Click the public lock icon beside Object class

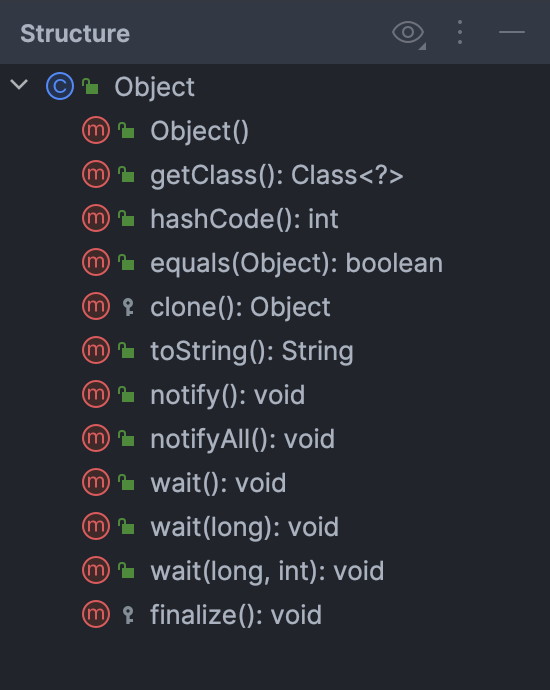90,86
